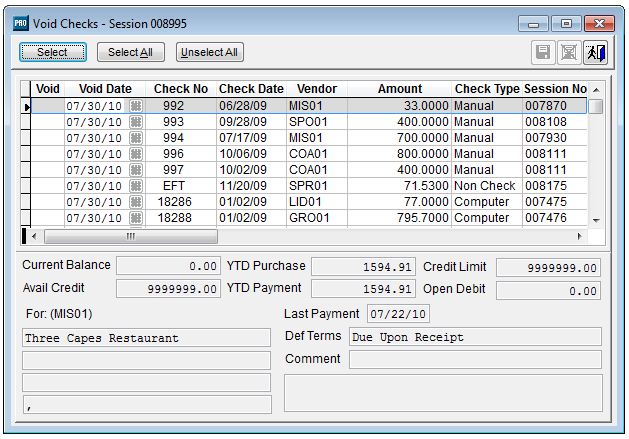Screen dimensions: 629x439
Task: Toggle Void cell for check 993
Action: pyautogui.click(x=48, y=122)
